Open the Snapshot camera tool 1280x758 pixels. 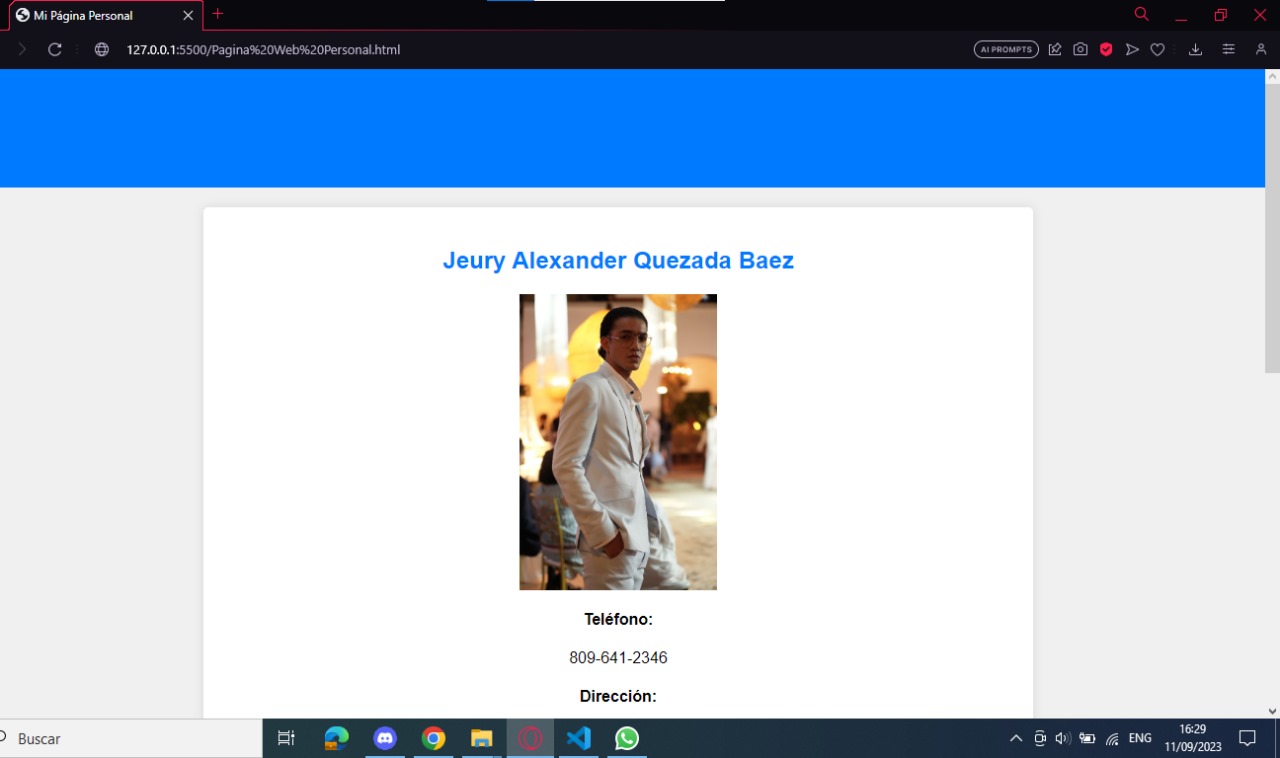point(1080,49)
